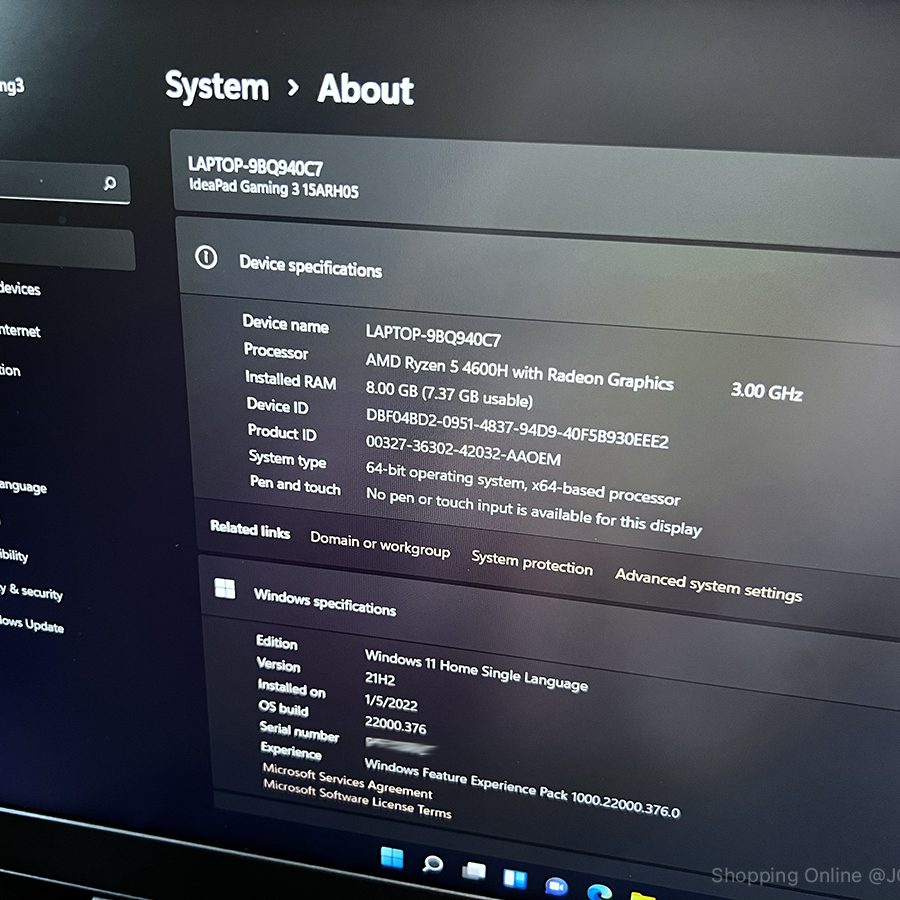Image resolution: width=900 pixels, height=900 pixels.
Task: Open Microsoft Services Agreement link
Action: click(347, 780)
